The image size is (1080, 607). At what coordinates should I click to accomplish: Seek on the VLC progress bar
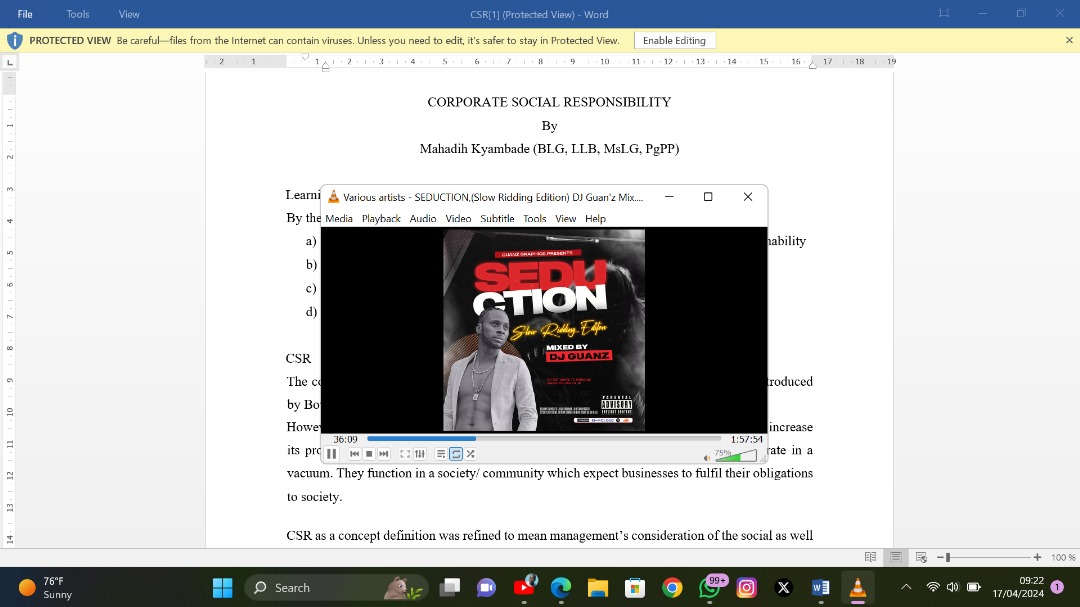pyautogui.click(x=544, y=438)
